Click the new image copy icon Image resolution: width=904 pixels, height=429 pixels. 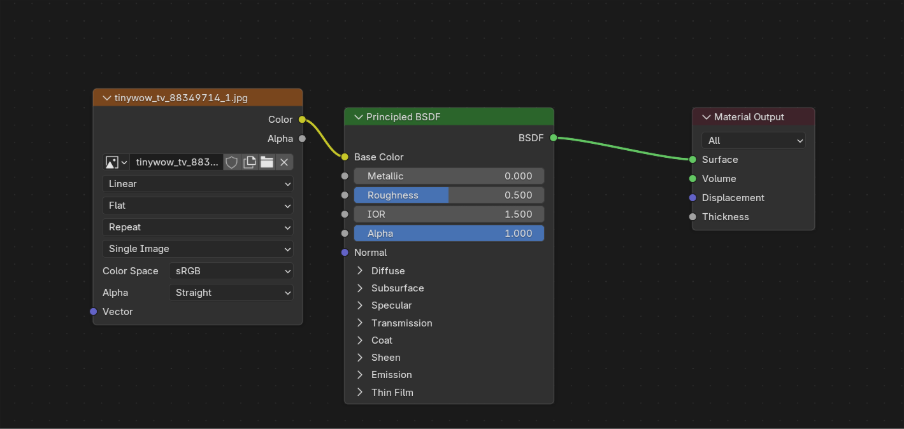(250, 162)
